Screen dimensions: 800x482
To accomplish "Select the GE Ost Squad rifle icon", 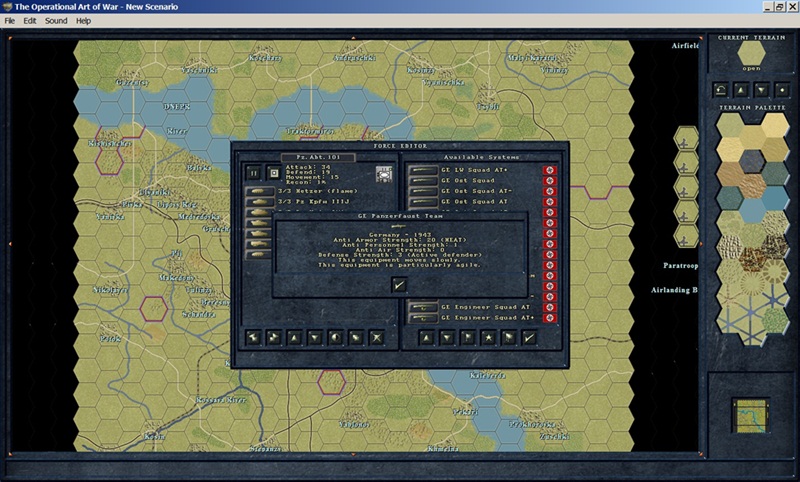I will tap(423, 181).
